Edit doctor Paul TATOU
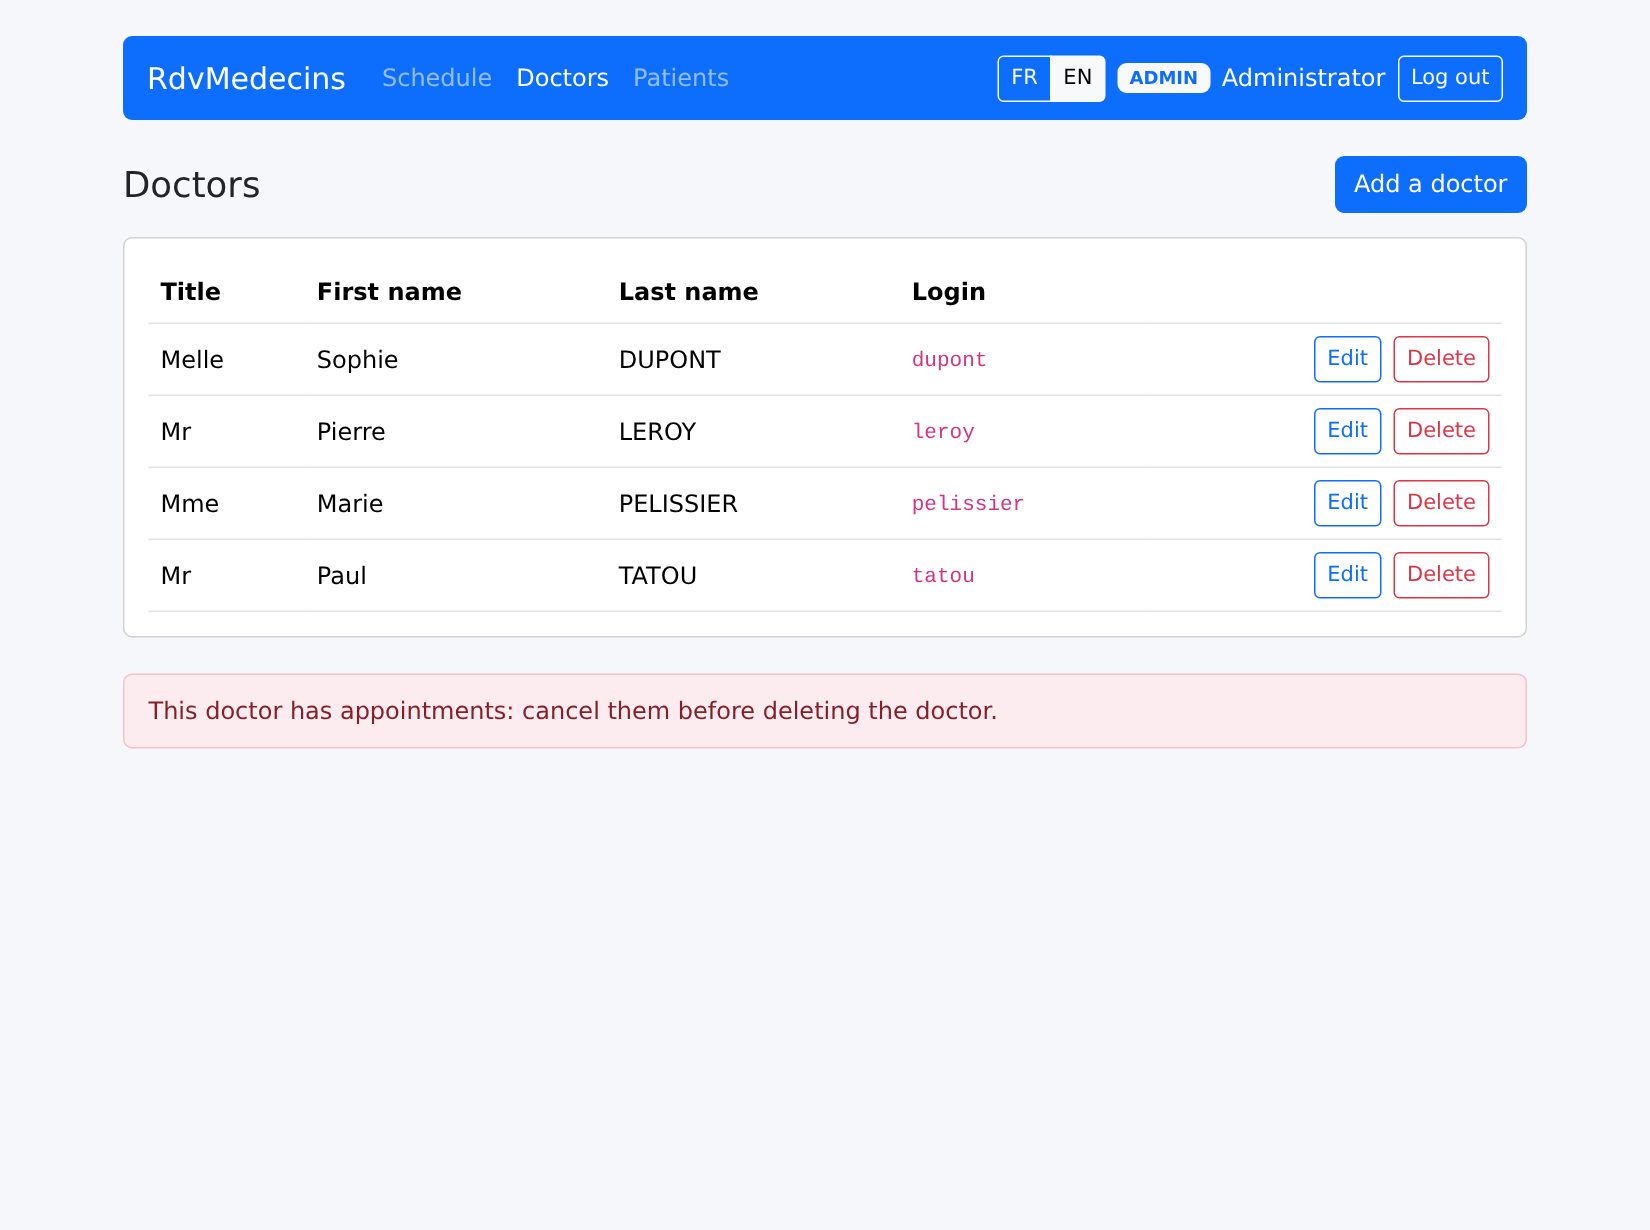The height and width of the screenshot is (1230, 1650). (1347, 575)
